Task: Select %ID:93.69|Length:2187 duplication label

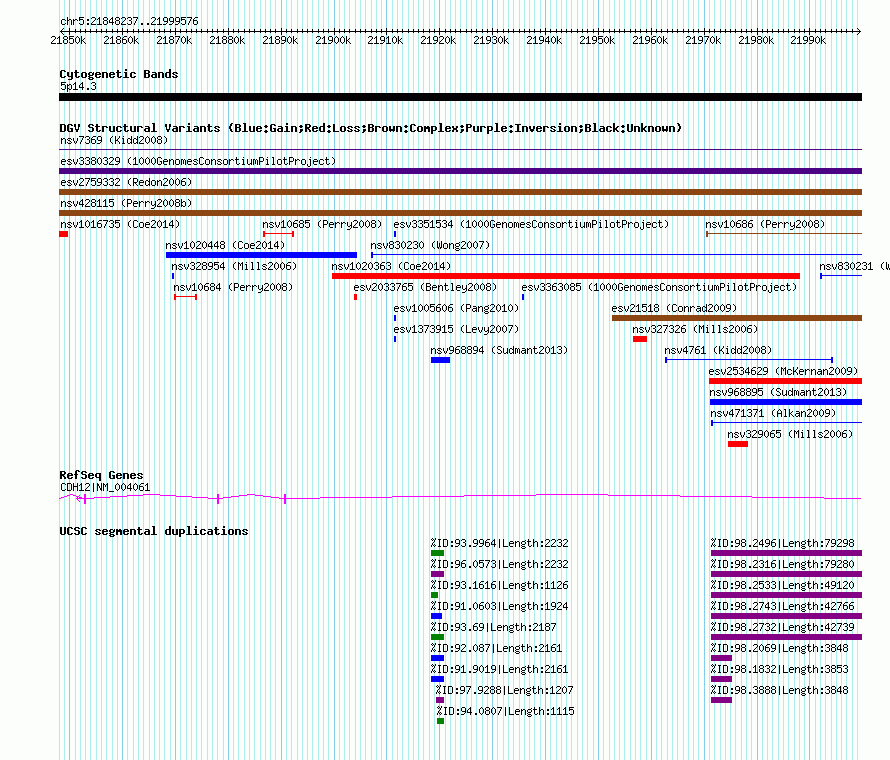Action: pyautogui.click(x=493, y=627)
